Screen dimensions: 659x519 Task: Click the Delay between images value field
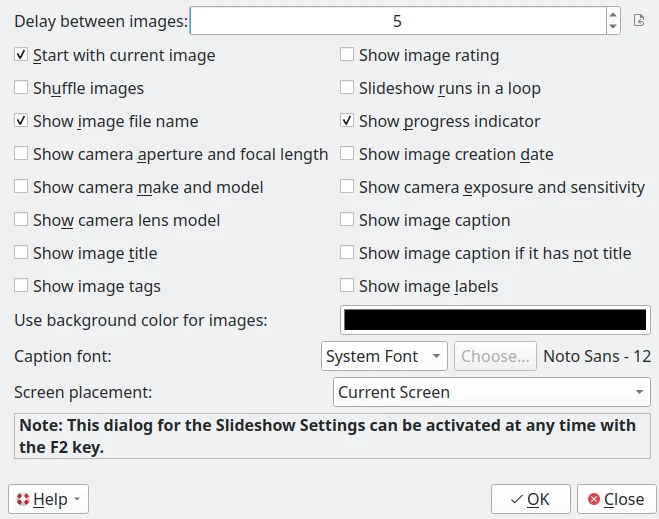pos(397,21)
